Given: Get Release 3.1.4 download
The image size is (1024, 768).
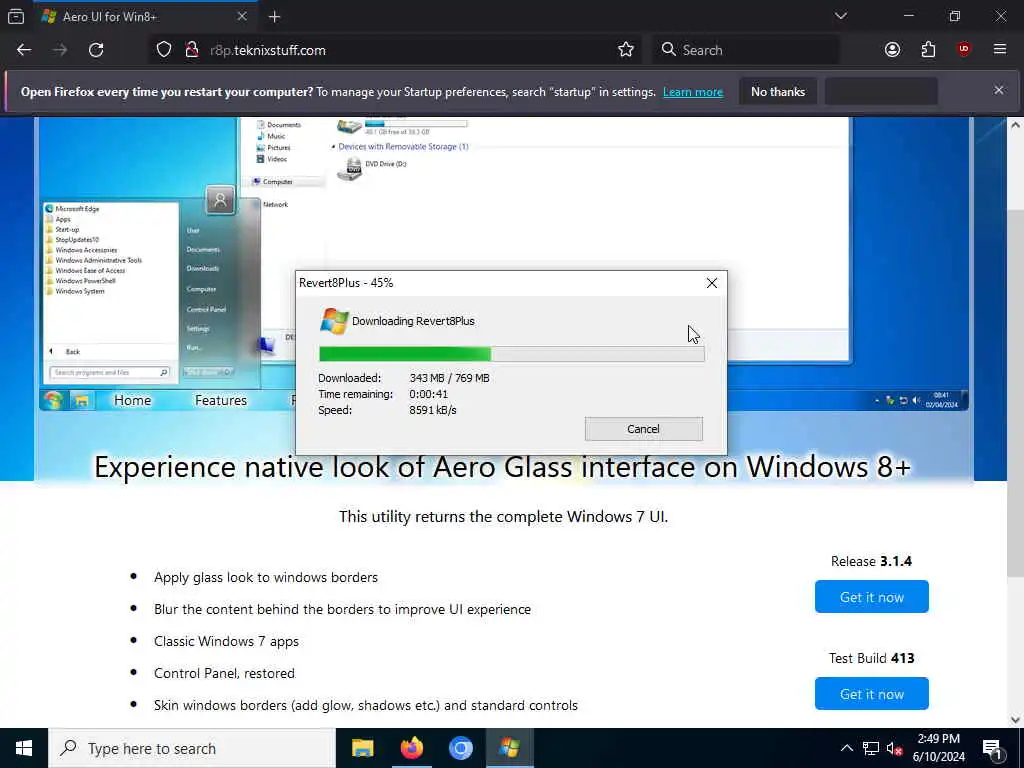Looking at the screenshot, I should [871, 597].
